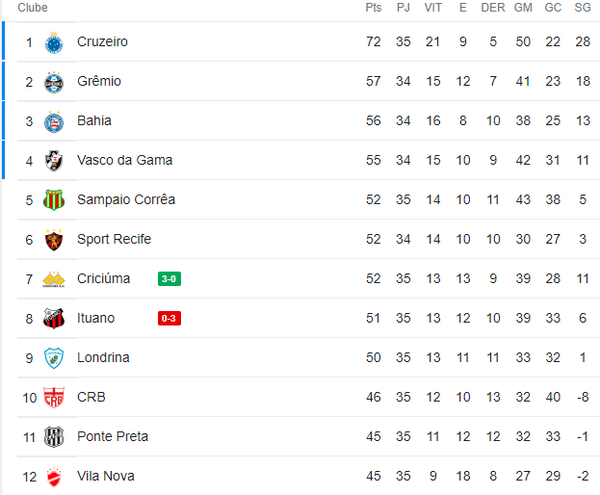The width and height of the screenshot is (600, 495).
Task: Click the Sport Recife crest icon
Action: 54,240
